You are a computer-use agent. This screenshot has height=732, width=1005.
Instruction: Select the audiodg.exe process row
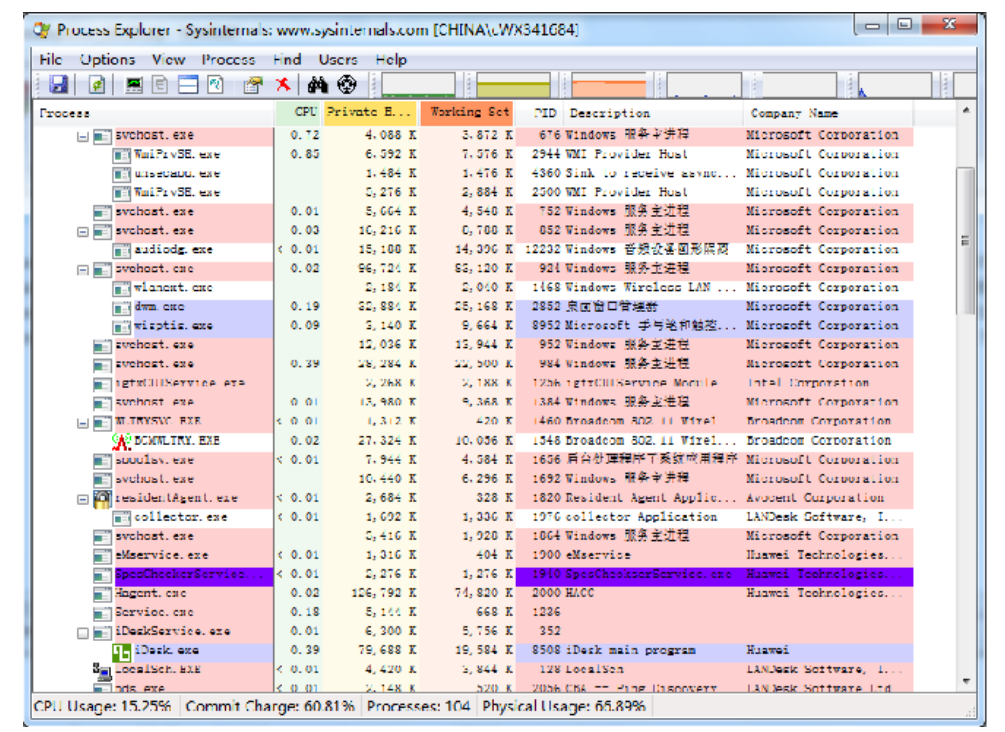coord(474,251)
